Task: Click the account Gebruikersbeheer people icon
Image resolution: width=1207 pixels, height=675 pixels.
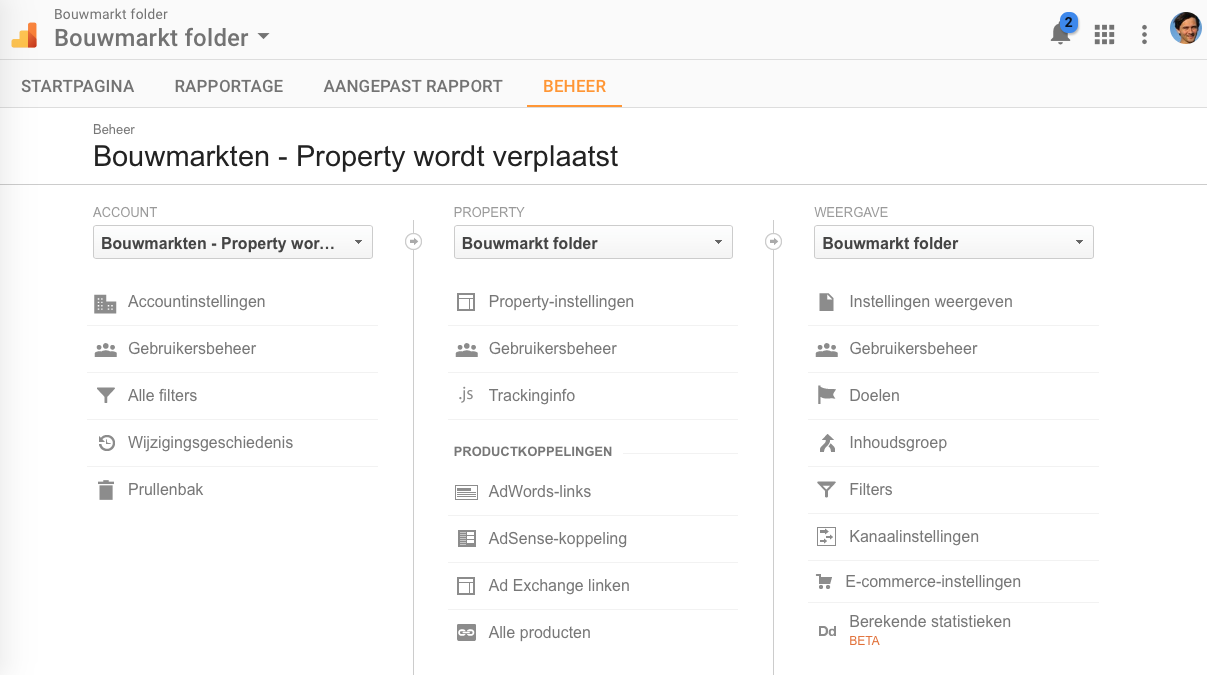Action: click(x=105, y=349)
